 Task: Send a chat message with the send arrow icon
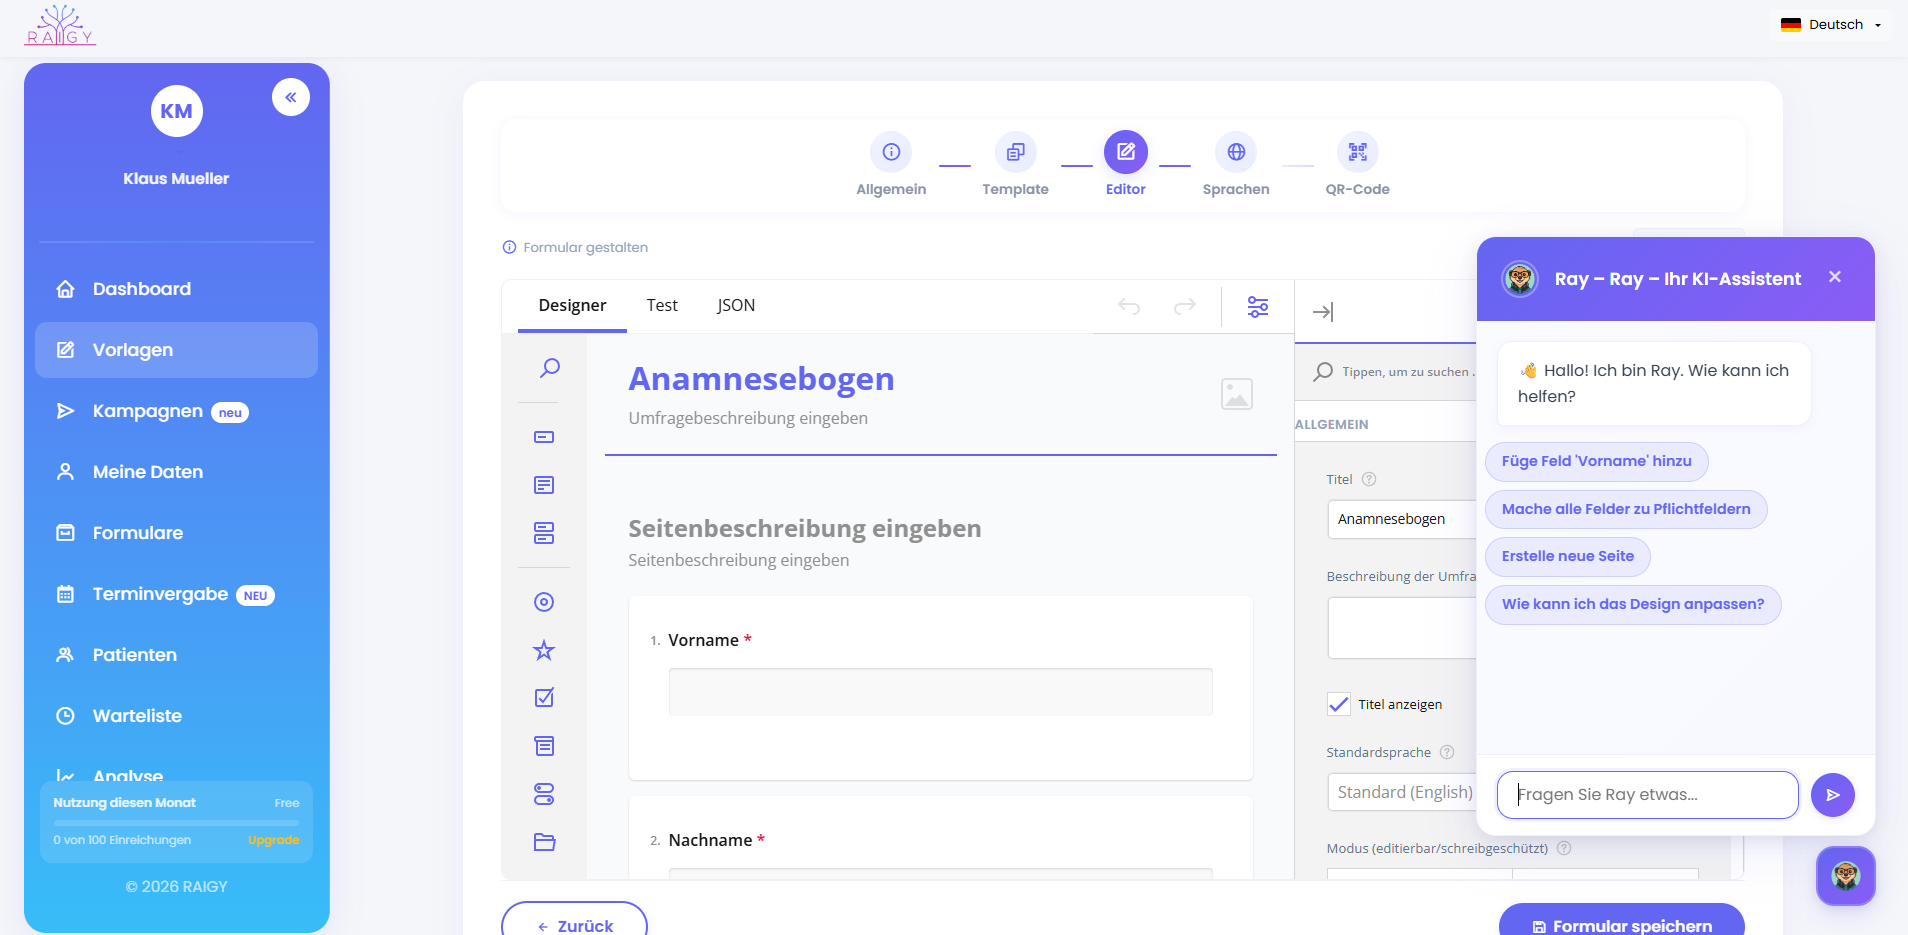[1833, 795]
